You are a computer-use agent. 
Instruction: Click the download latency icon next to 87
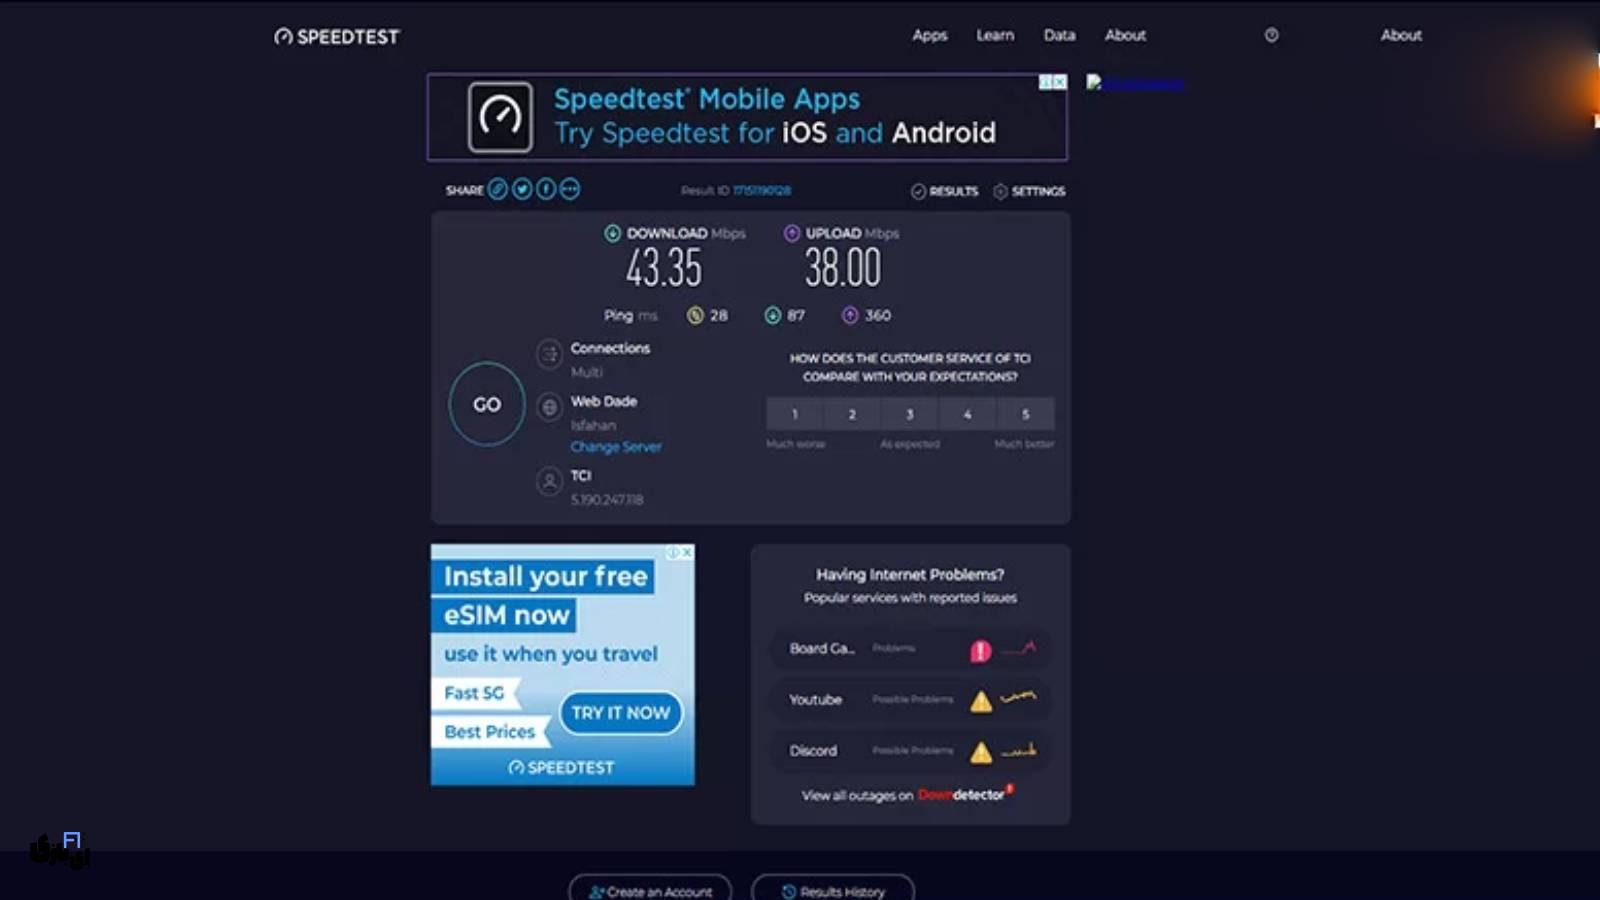click(773, 315)
